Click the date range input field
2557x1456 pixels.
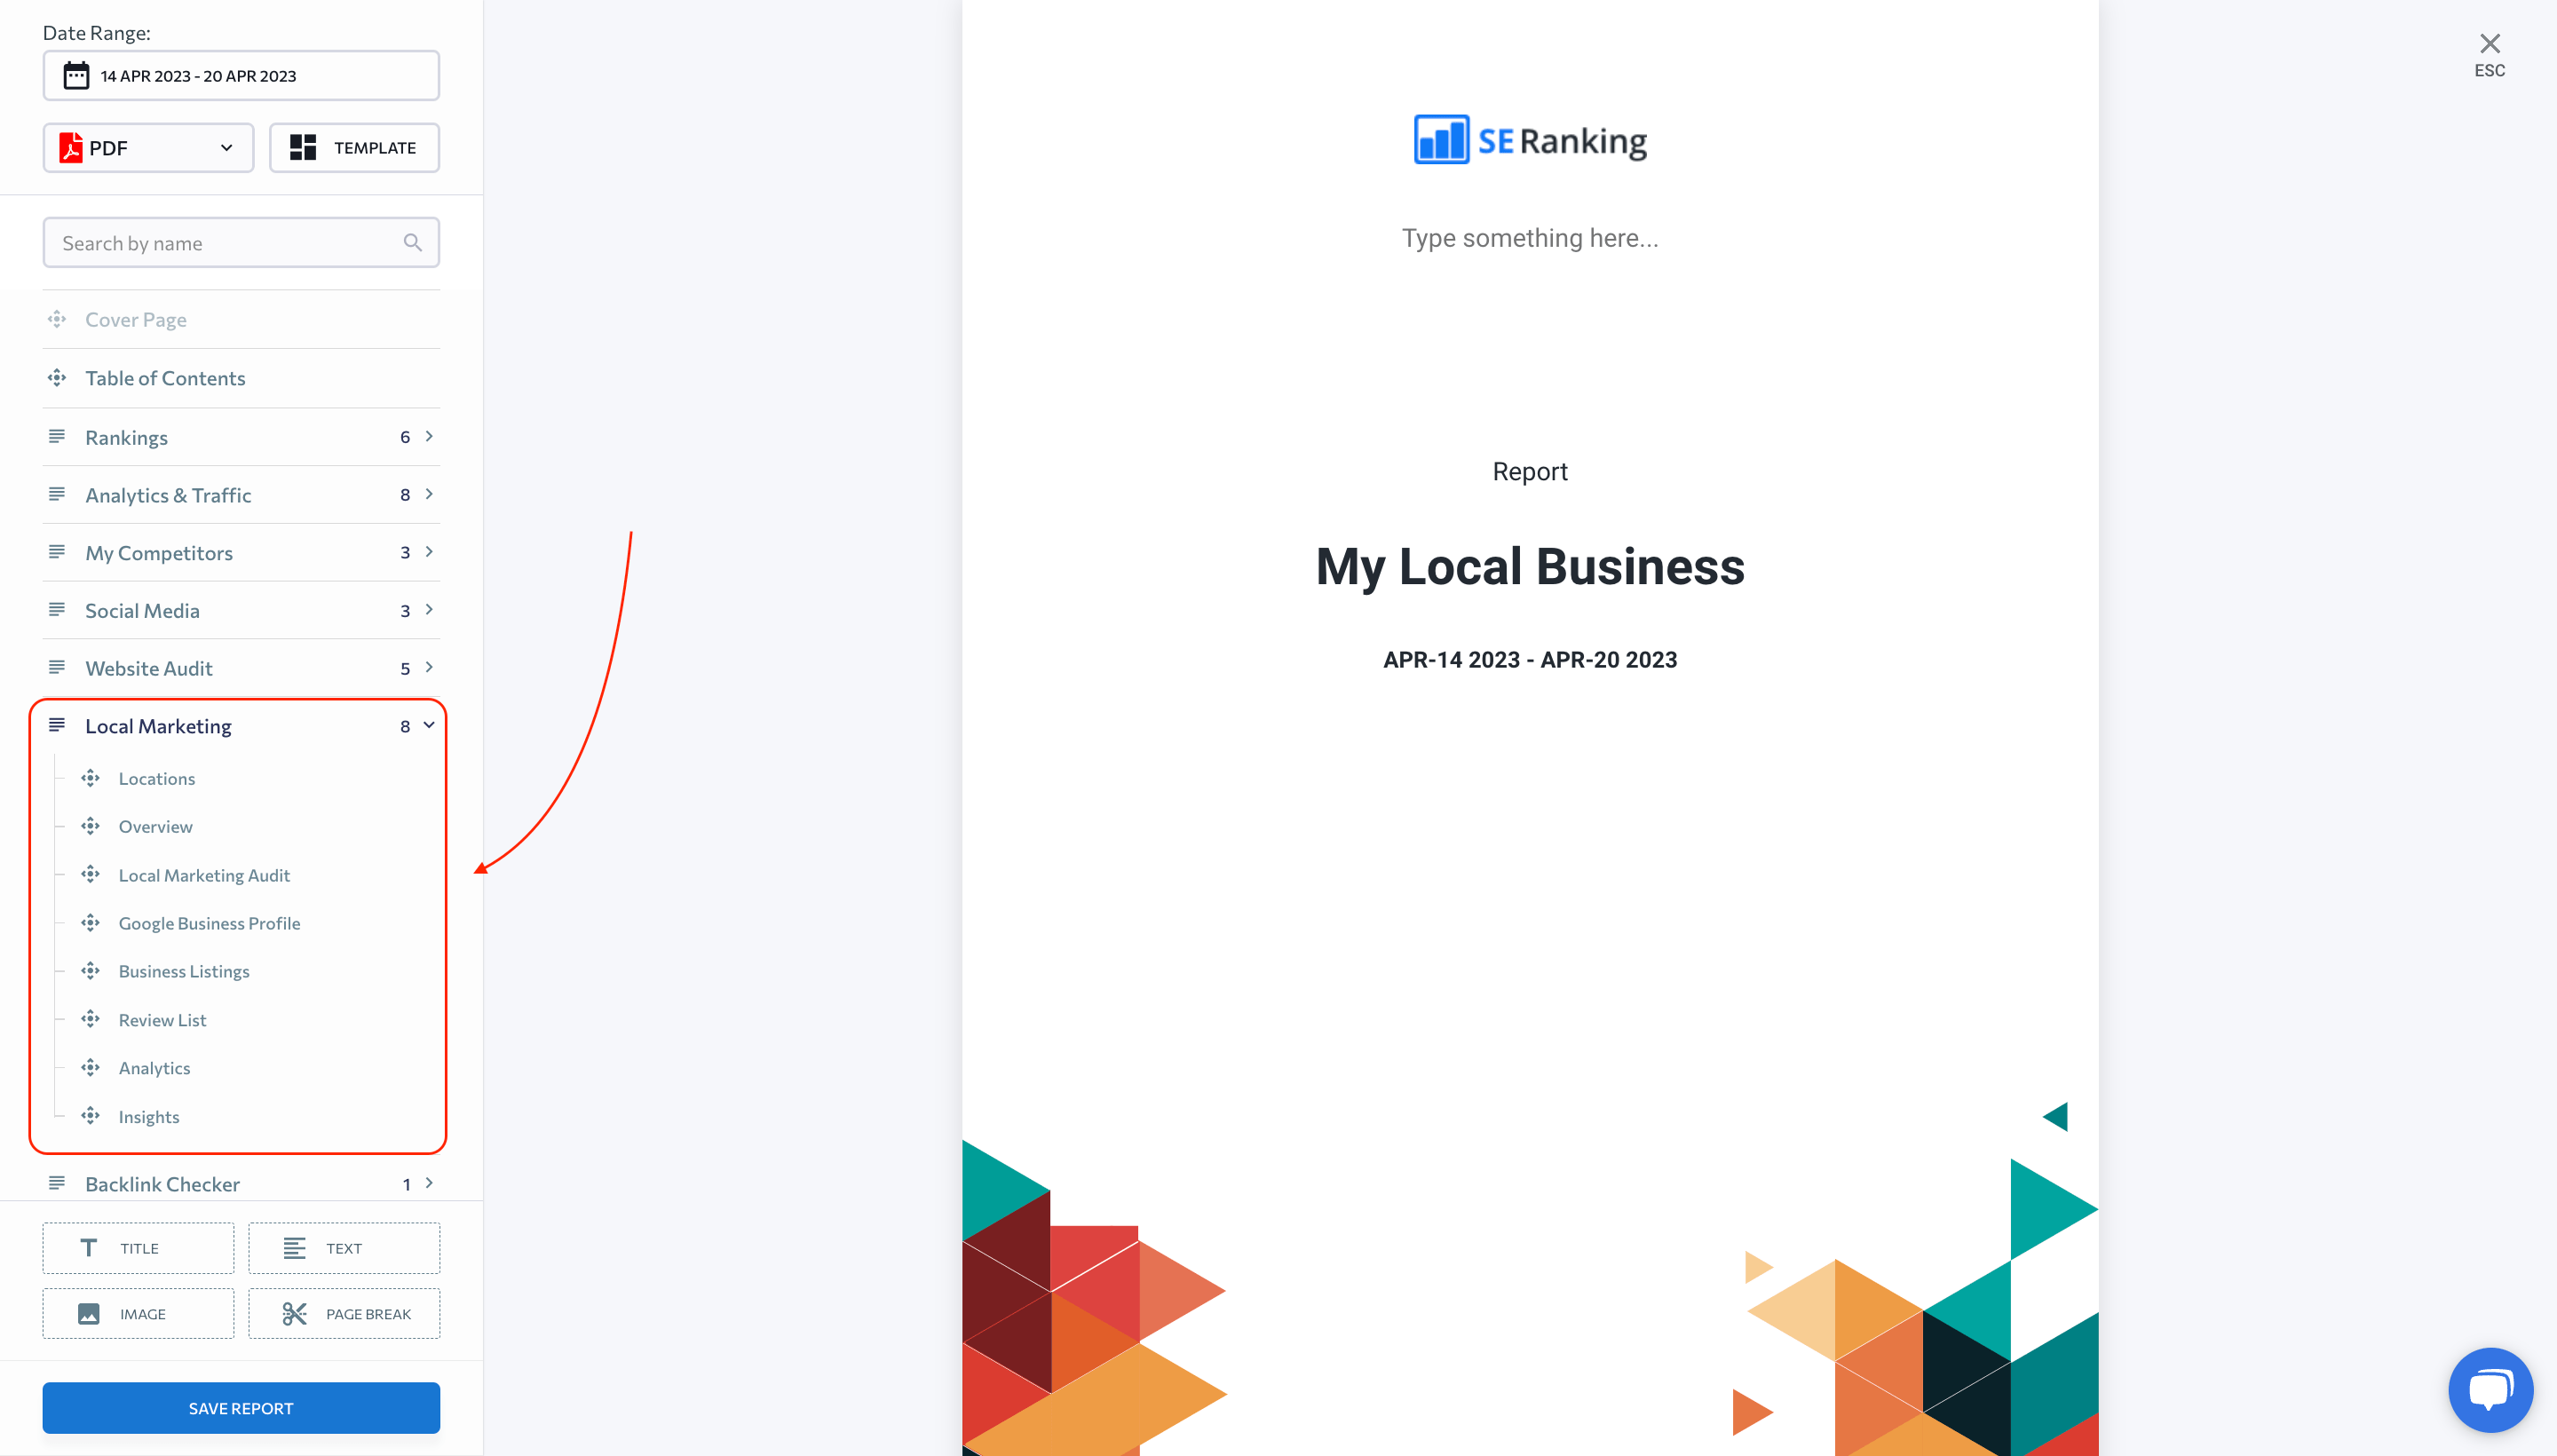click(241, 75)
